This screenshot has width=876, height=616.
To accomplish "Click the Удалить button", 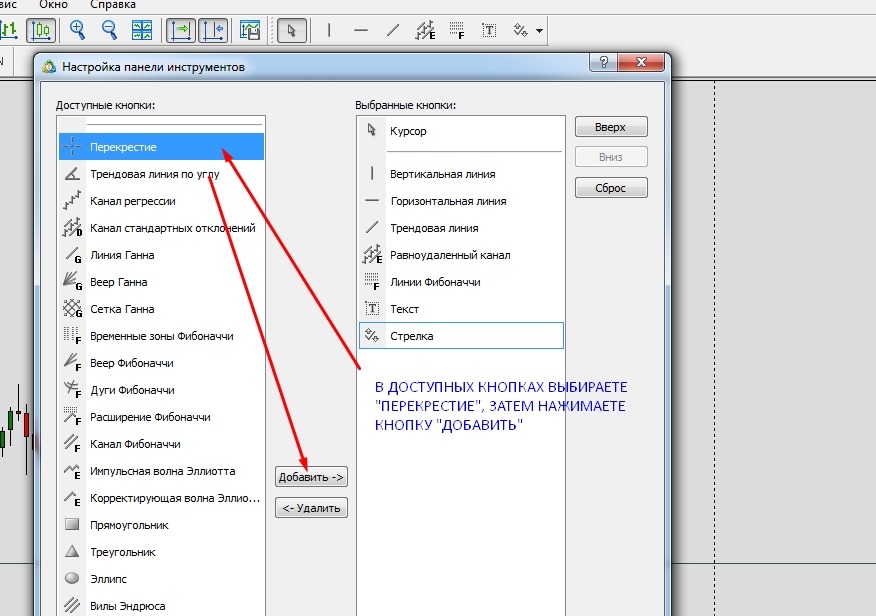I will (x=311, y=508).
